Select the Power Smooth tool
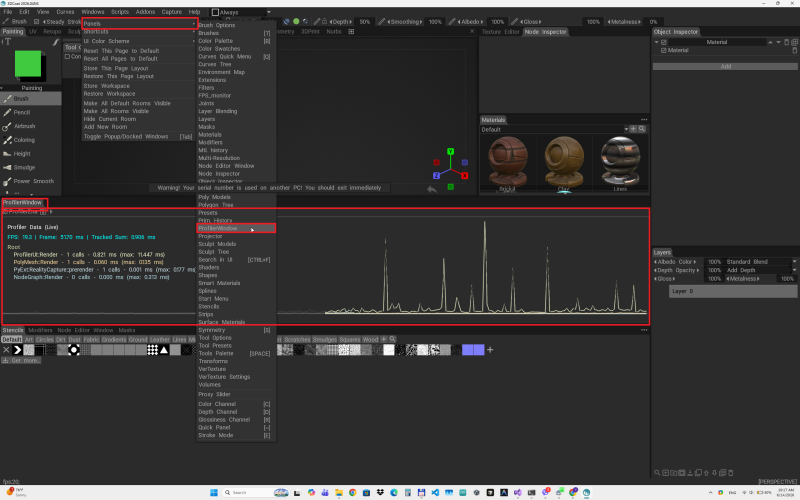This screenshot has width=800, height=500. click(31, 181)
